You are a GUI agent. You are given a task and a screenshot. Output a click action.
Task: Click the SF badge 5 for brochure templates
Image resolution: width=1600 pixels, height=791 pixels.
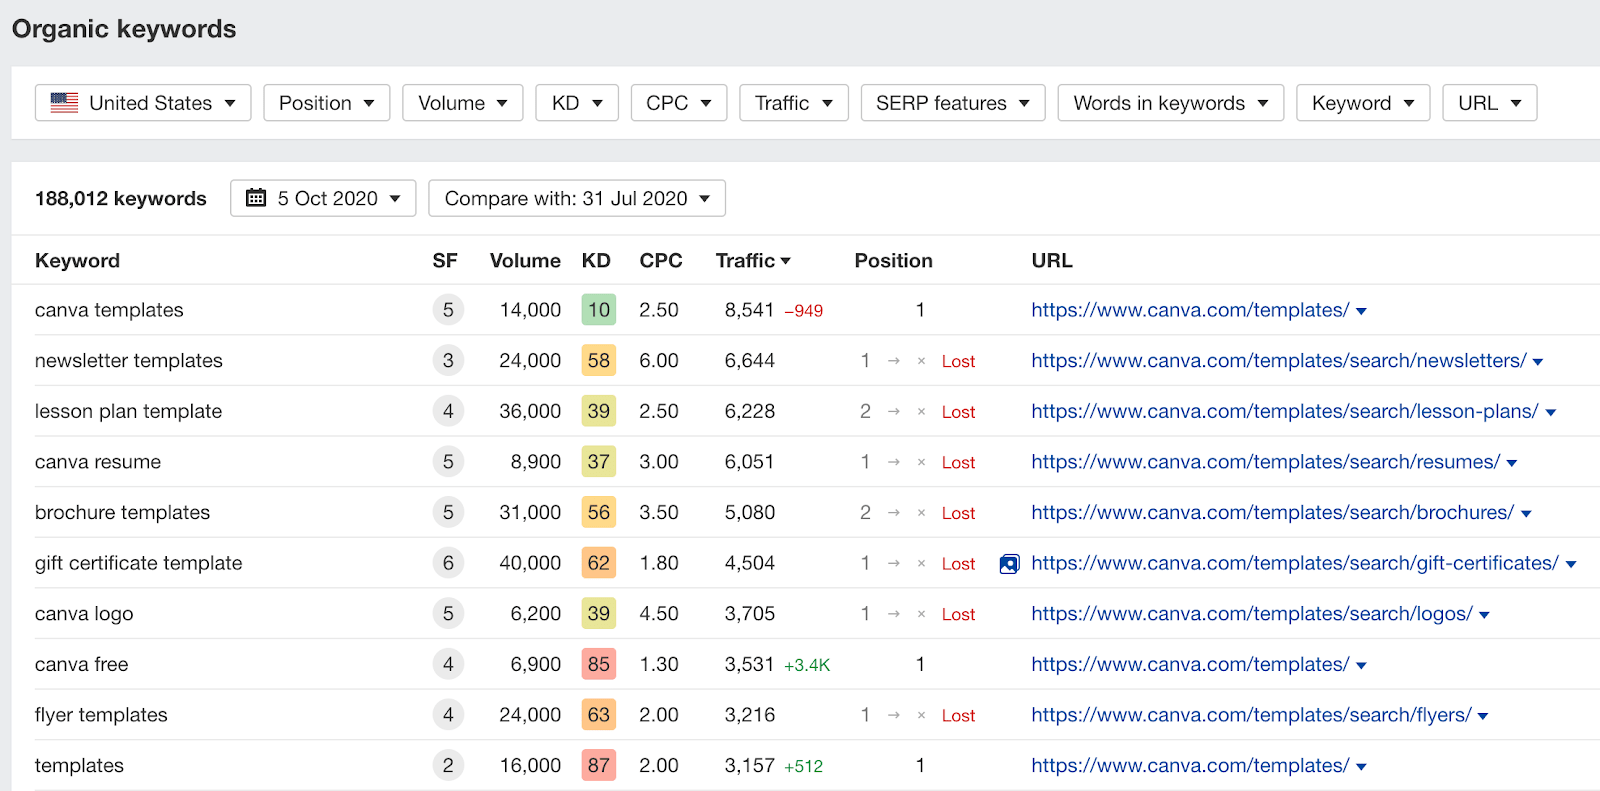448,513
